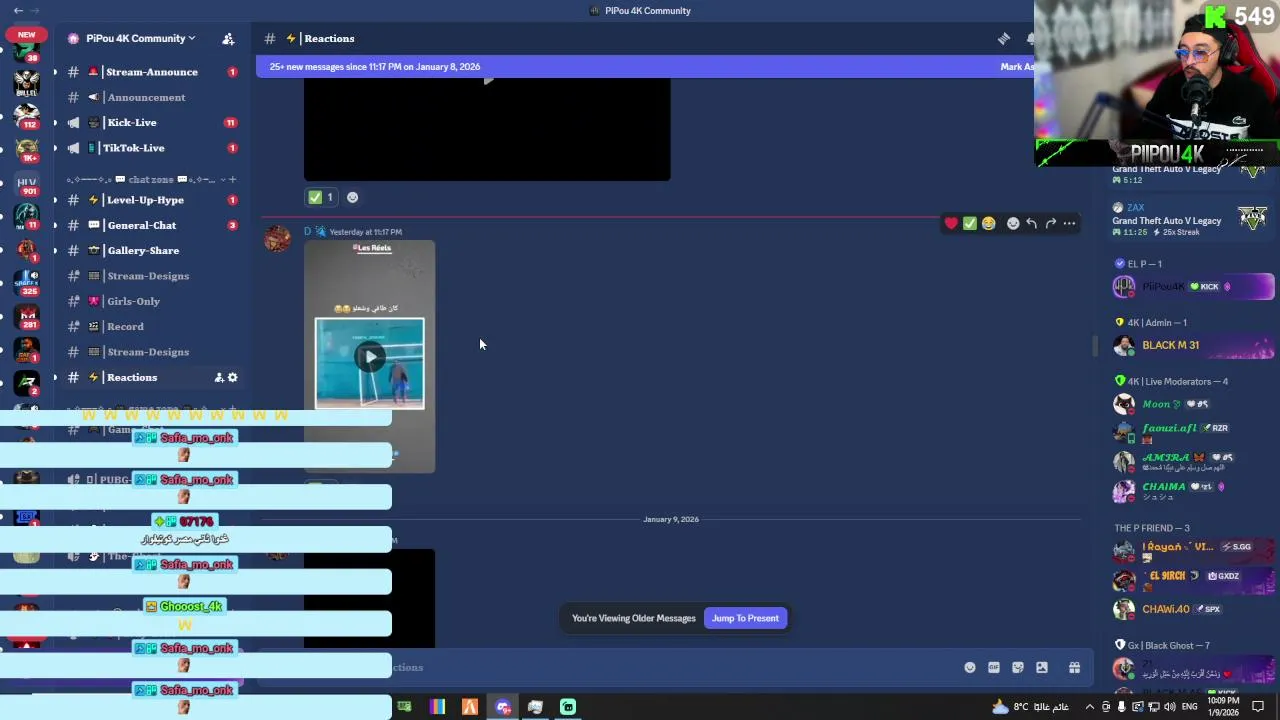This screenshot has height=720, width=1280.
Task: Click the member CHAWi.40 in member list
Action: click(1192, 609)
